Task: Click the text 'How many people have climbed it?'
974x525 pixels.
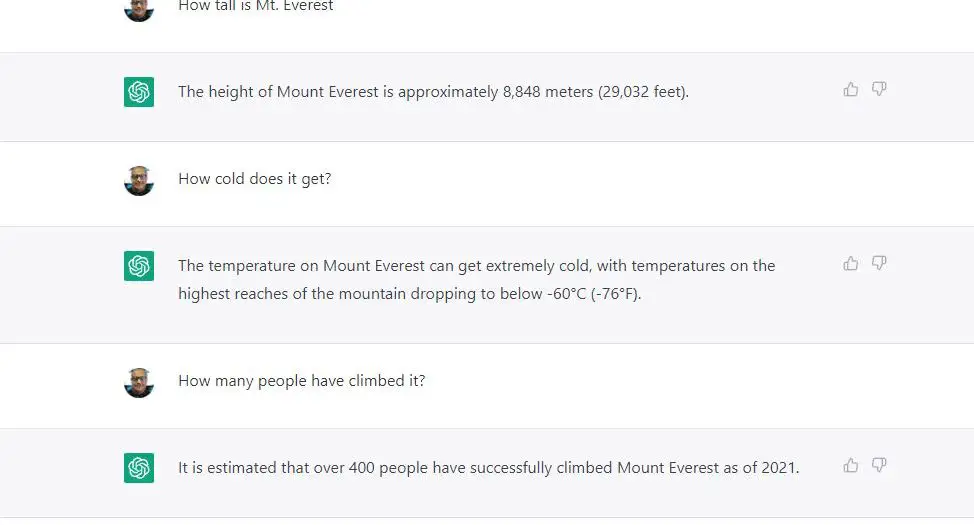Action: pos(302,381)
